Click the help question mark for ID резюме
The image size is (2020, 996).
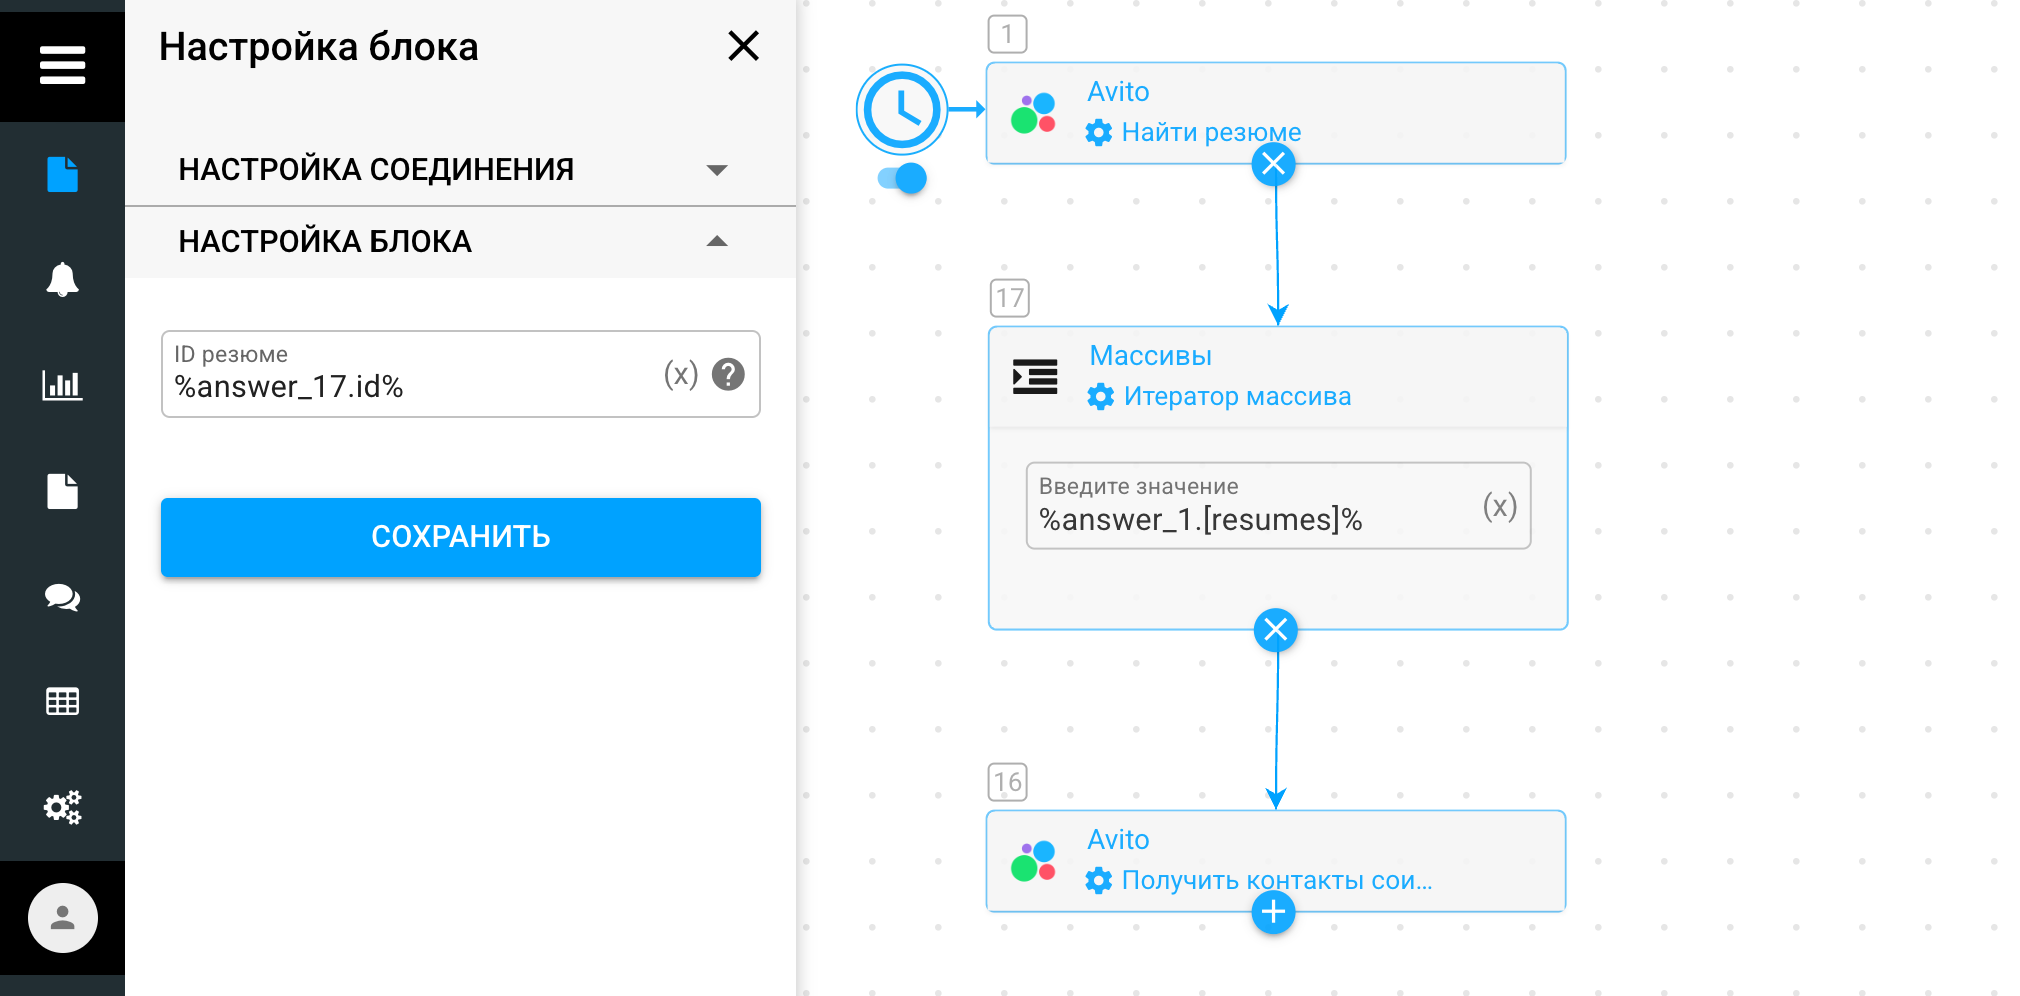[x=728, y=374]
